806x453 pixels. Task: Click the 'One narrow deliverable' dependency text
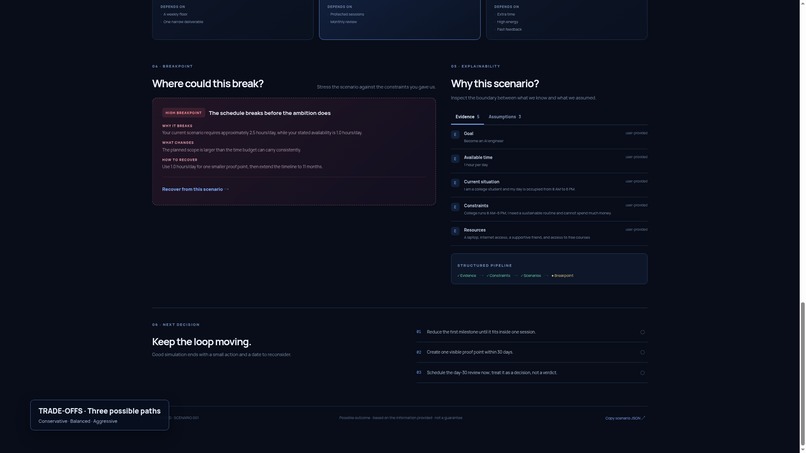coord(183,22)
